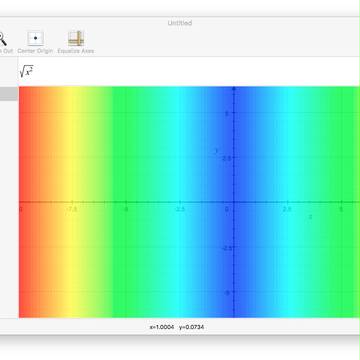Click the Untitled window title
Image resolution: width=360 pixels, height=360 pixels.
(x=180, y=23)
